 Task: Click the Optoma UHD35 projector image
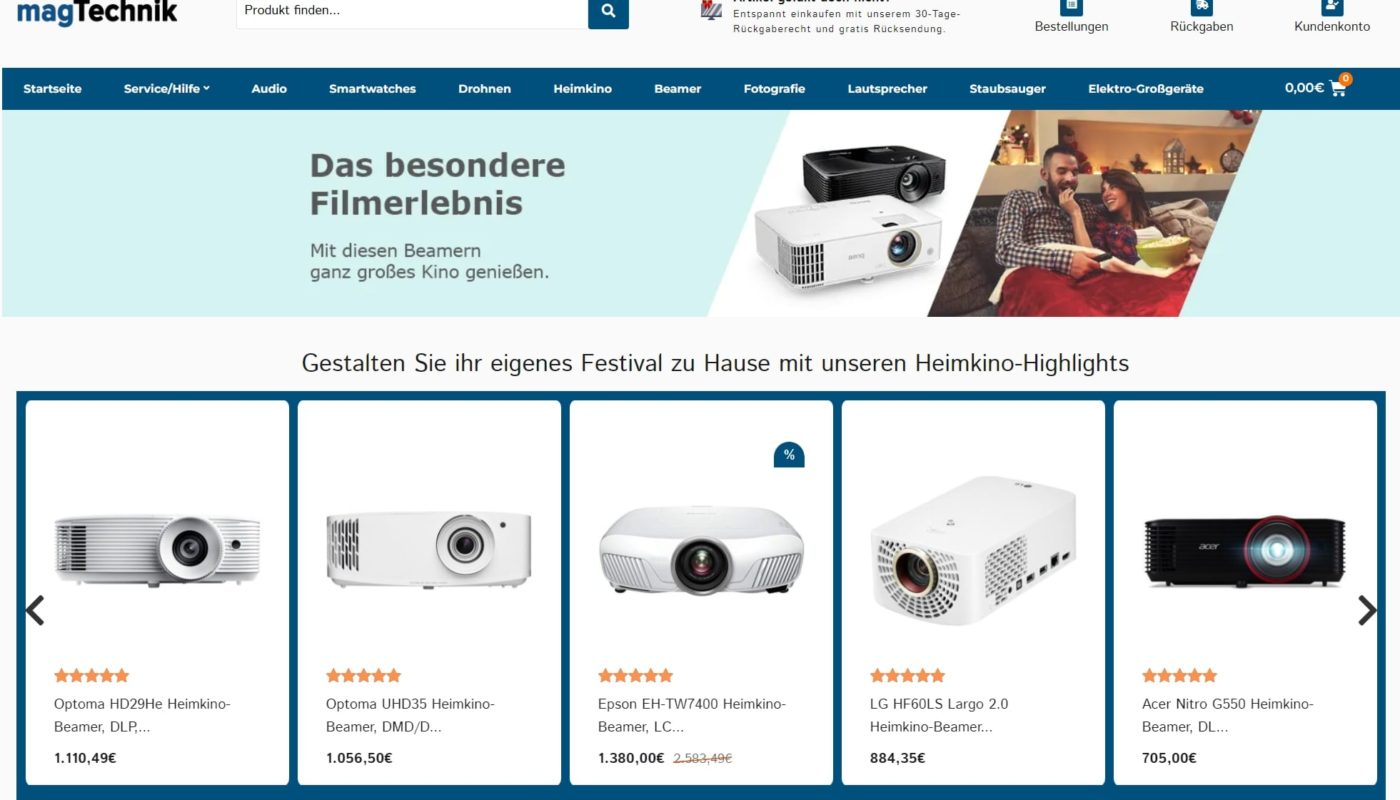(x=429, y=549)
